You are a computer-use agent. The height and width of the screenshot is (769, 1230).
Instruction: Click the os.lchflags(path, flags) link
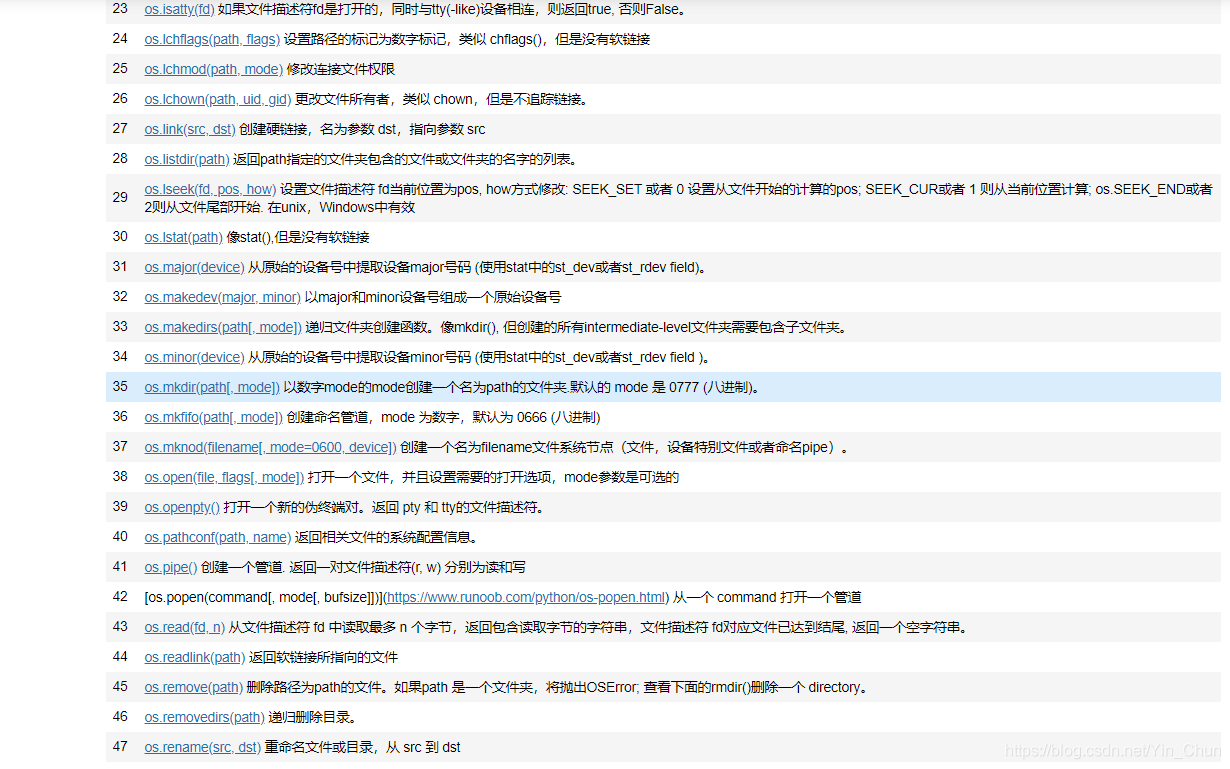pos(212,39)
